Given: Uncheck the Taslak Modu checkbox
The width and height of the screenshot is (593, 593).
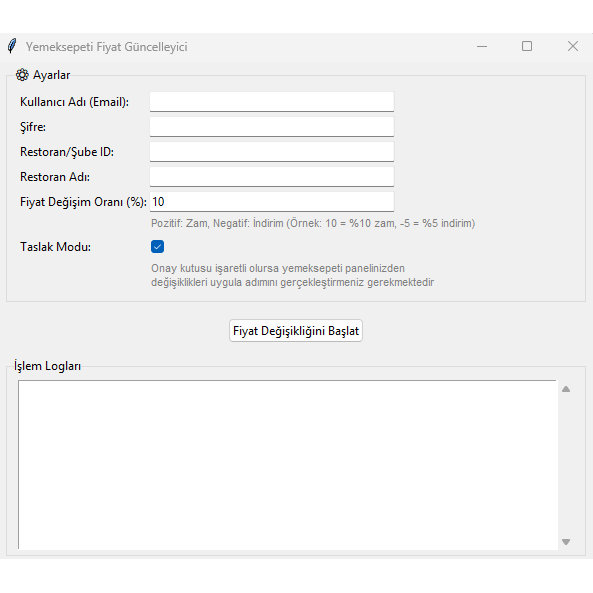Looking at the screenshot, I should (157, 247).
